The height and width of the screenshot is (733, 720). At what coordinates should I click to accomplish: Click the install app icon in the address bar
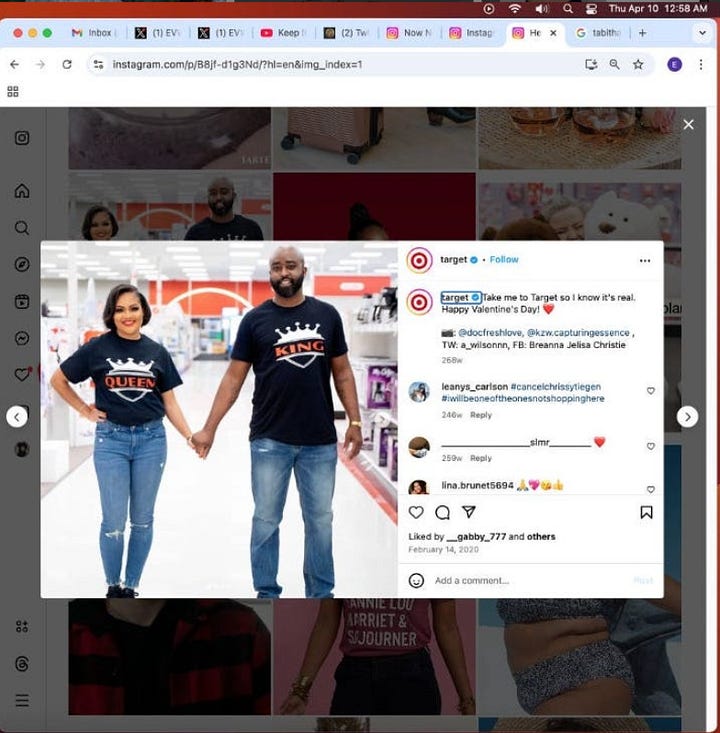click(591, 65)
